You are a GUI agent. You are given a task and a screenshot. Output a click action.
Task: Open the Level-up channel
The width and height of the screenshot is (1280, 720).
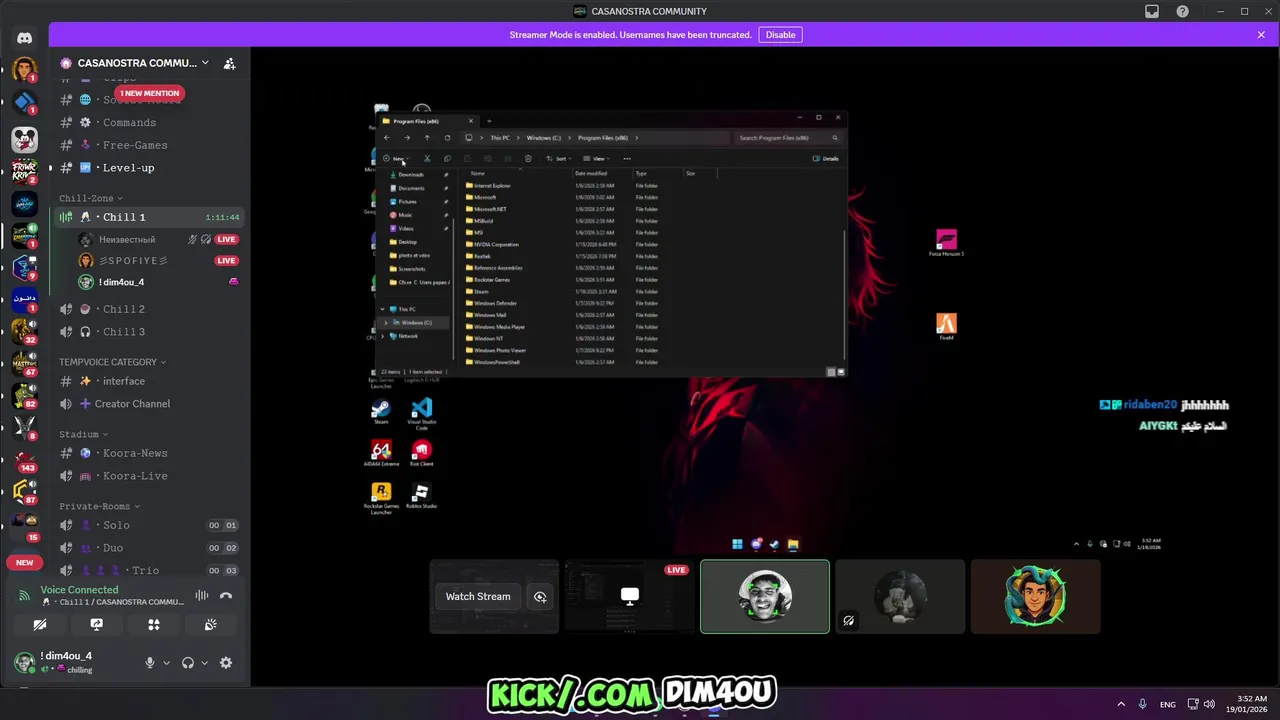[149, 168]
